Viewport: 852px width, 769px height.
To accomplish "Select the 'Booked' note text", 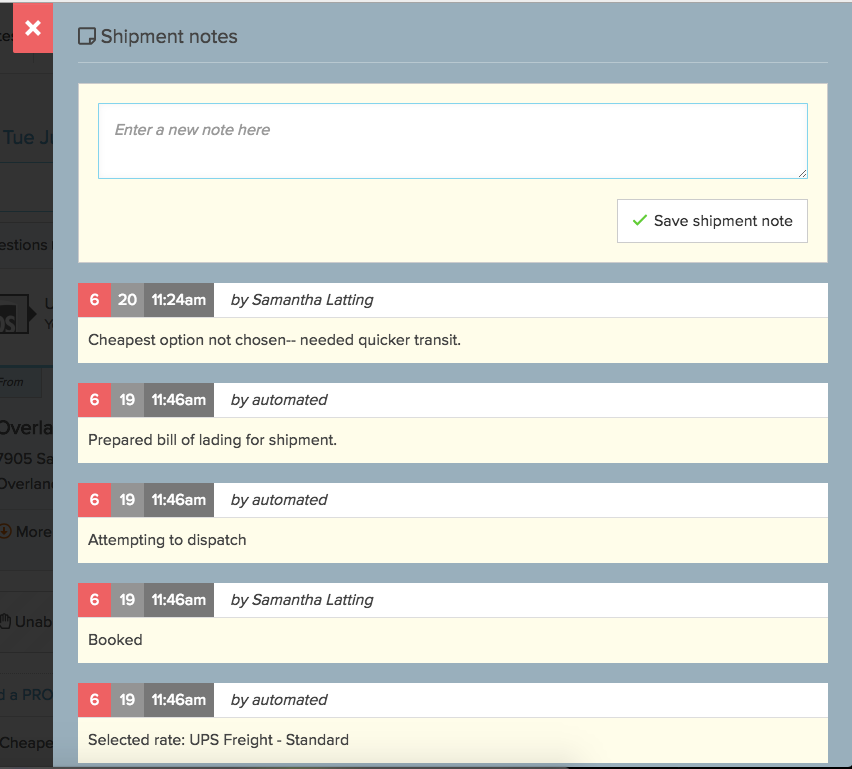I will click(x=115, y=640).
